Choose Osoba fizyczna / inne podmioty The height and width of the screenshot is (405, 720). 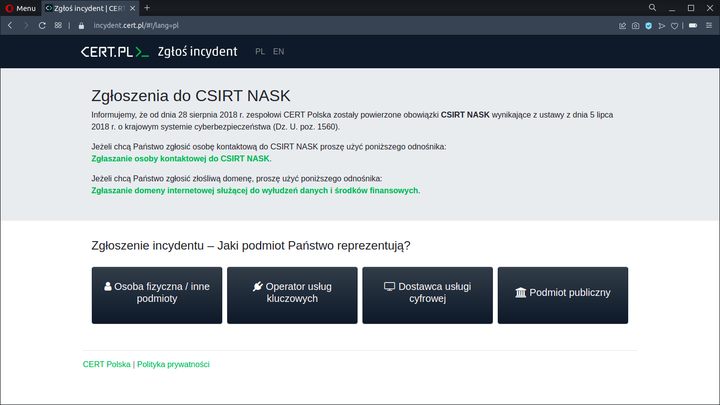point(157,295)
